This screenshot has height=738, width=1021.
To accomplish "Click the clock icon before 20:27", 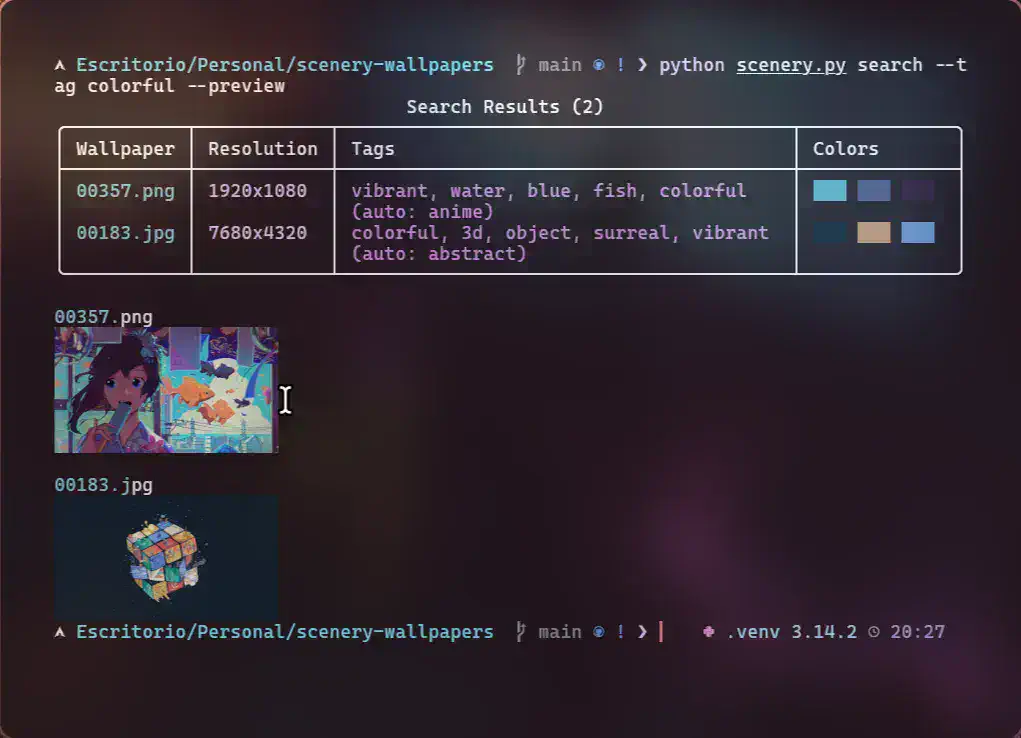I will (x=874, y=632).
